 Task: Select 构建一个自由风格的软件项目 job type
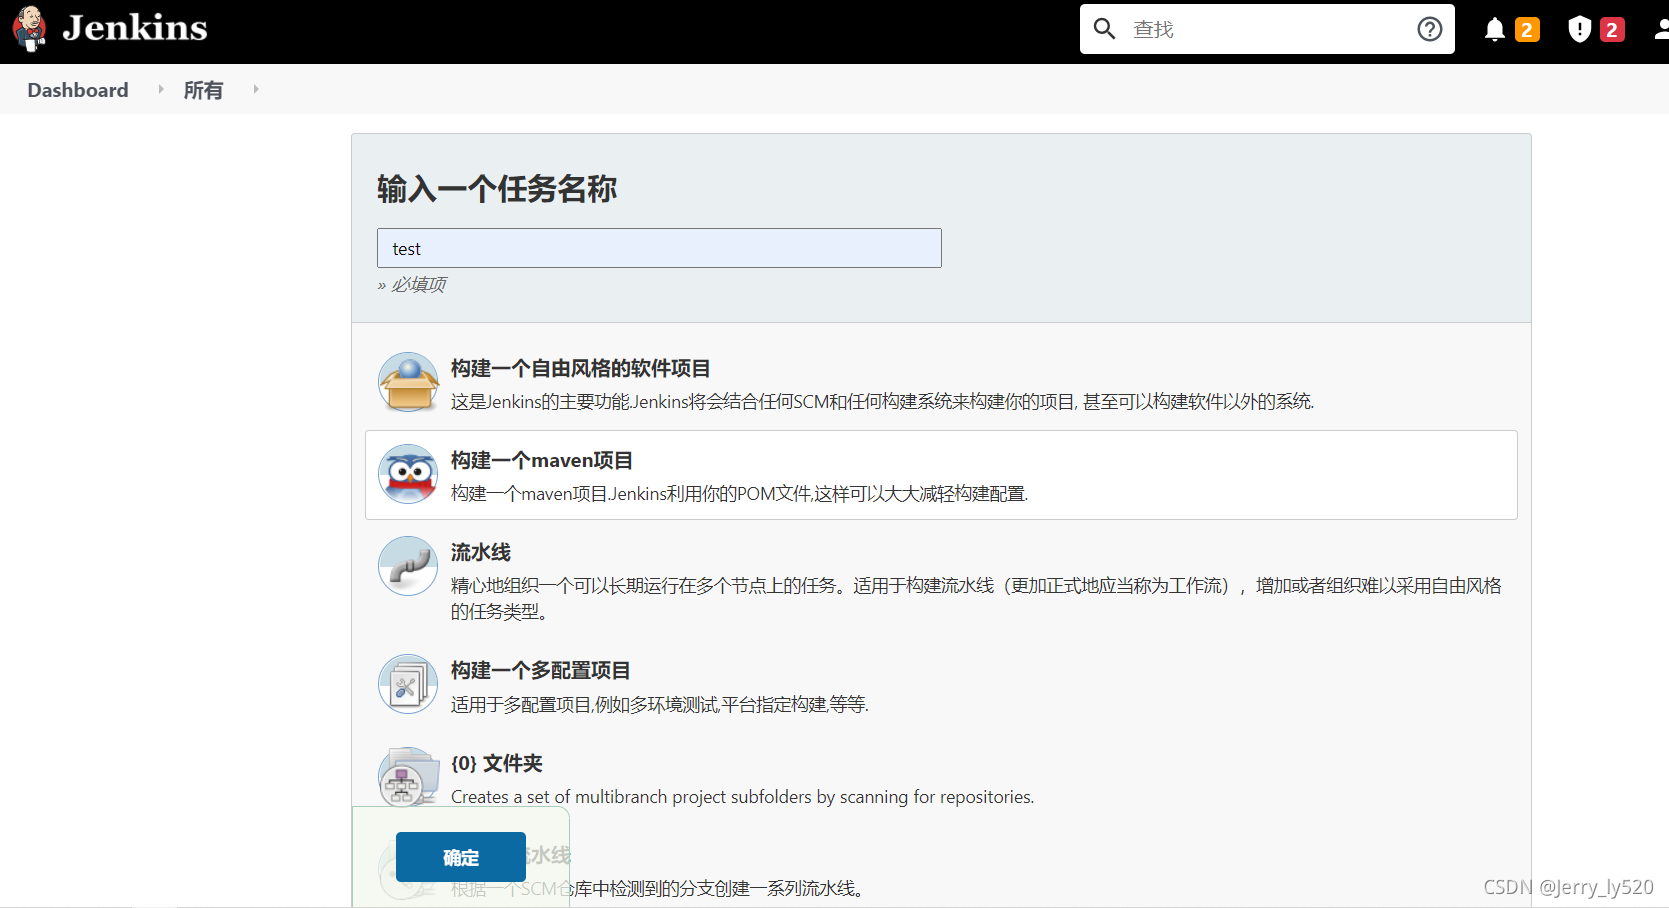pyautogui.click(x=579, y=368)
